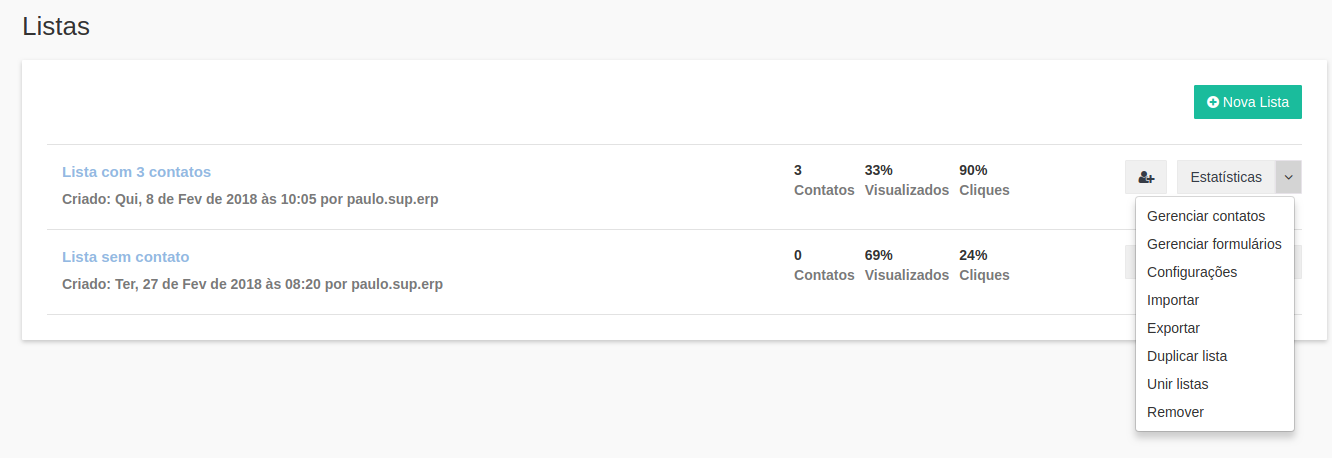Open the Lista sem contato link
The image size is (1332, 458).
(125, 257)
